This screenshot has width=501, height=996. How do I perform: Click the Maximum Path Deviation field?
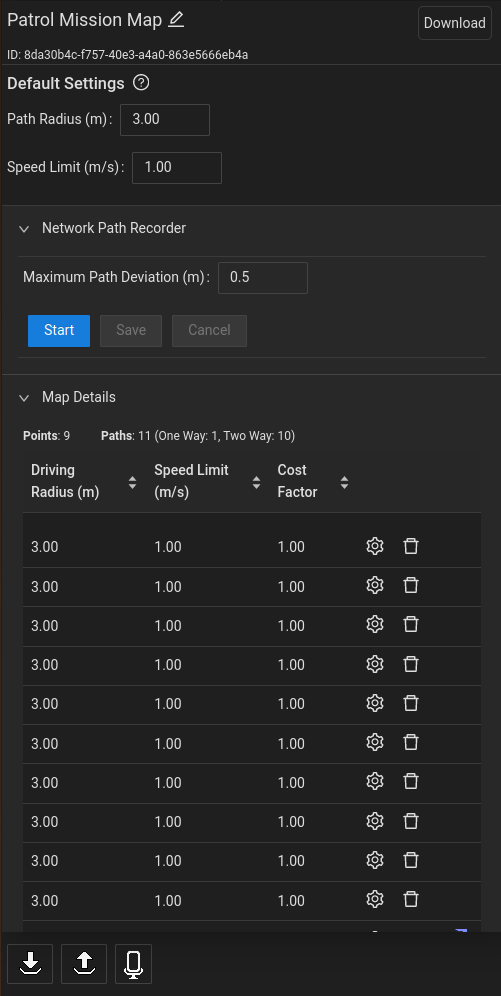(x=263, y=278)
